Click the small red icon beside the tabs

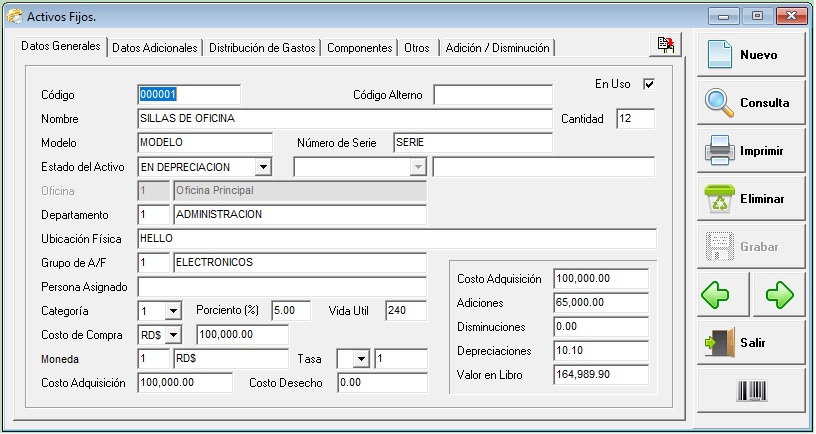(665, 45)
